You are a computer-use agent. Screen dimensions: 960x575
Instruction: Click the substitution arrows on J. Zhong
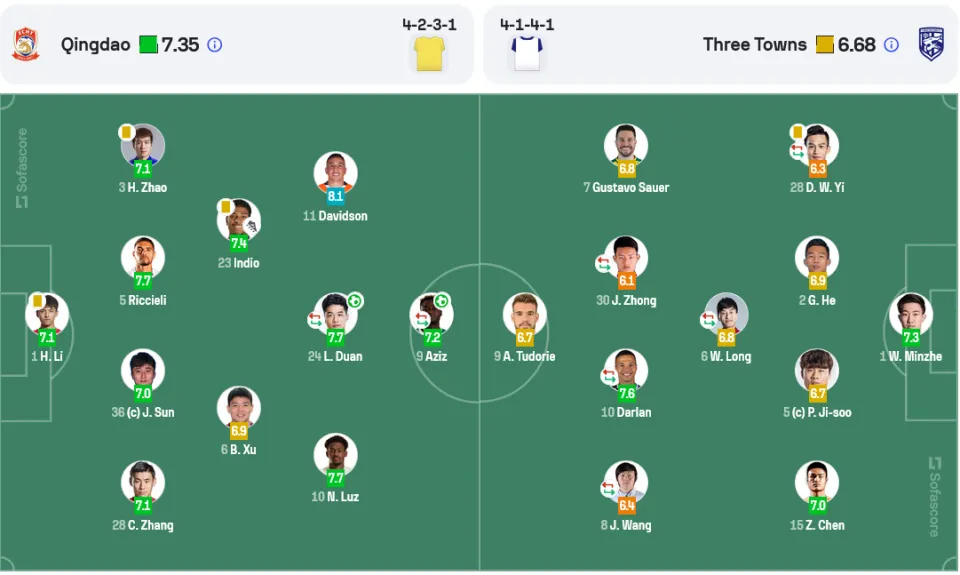pos(604,264)
